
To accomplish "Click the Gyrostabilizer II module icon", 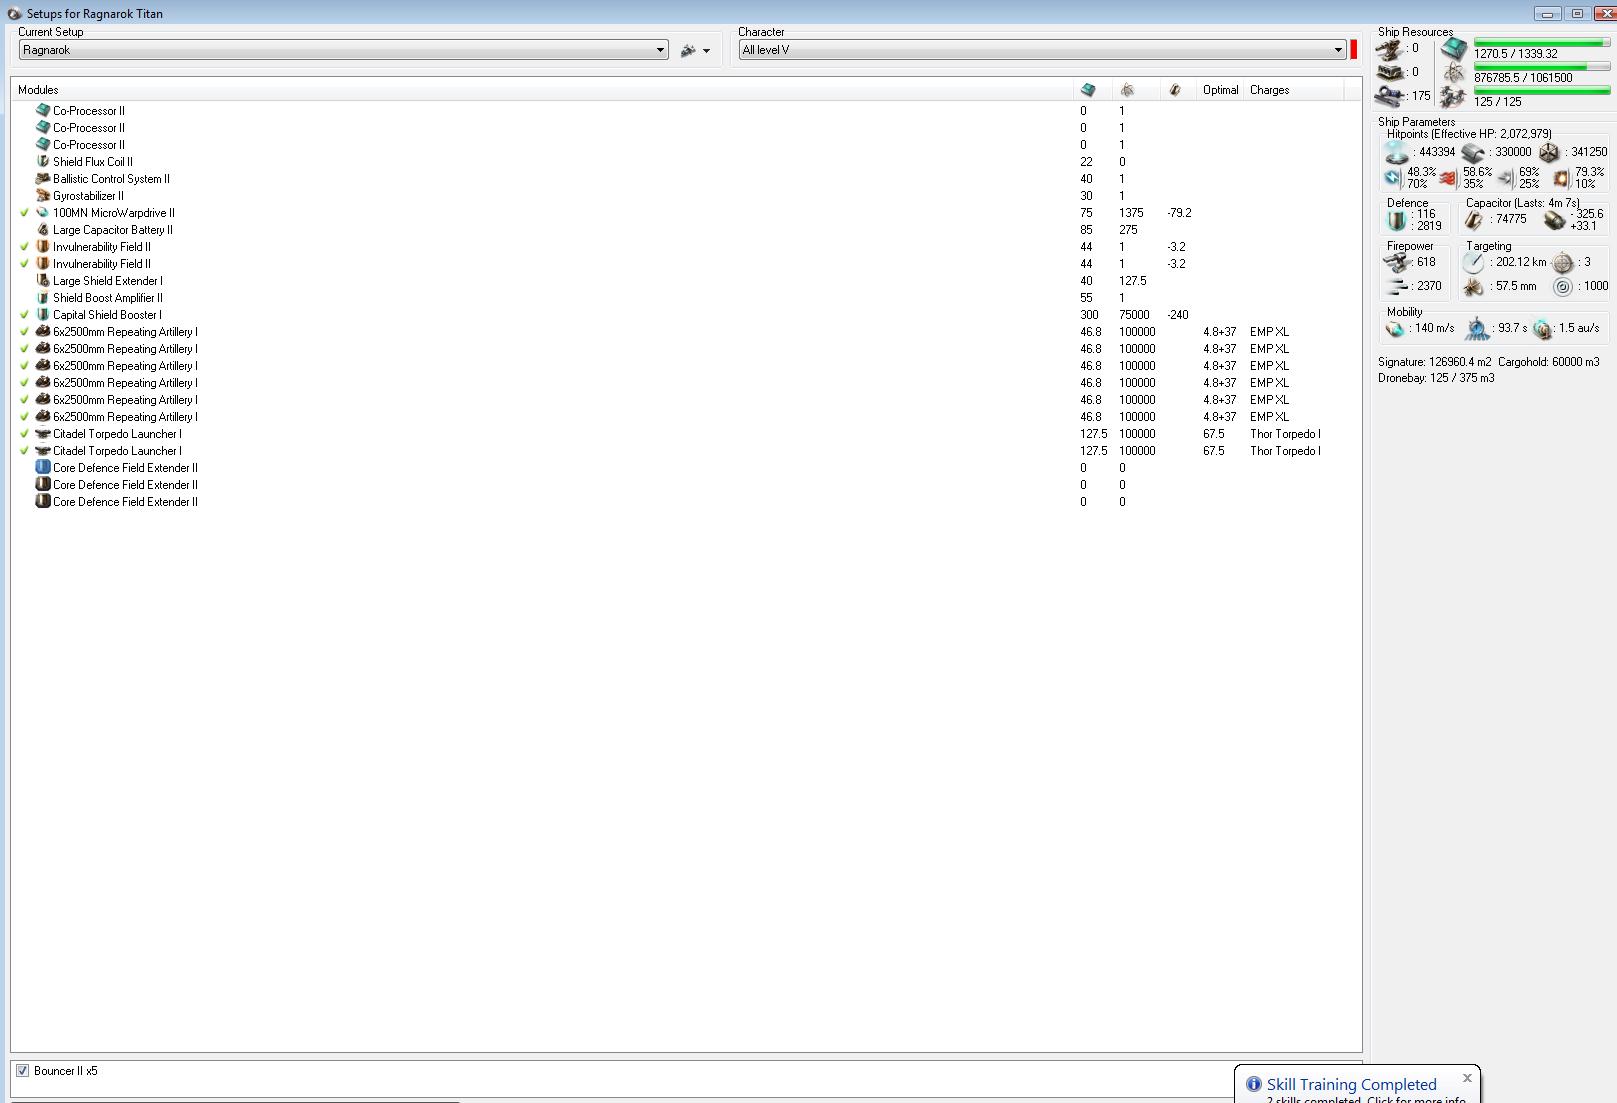I will (x=42, y=195).
